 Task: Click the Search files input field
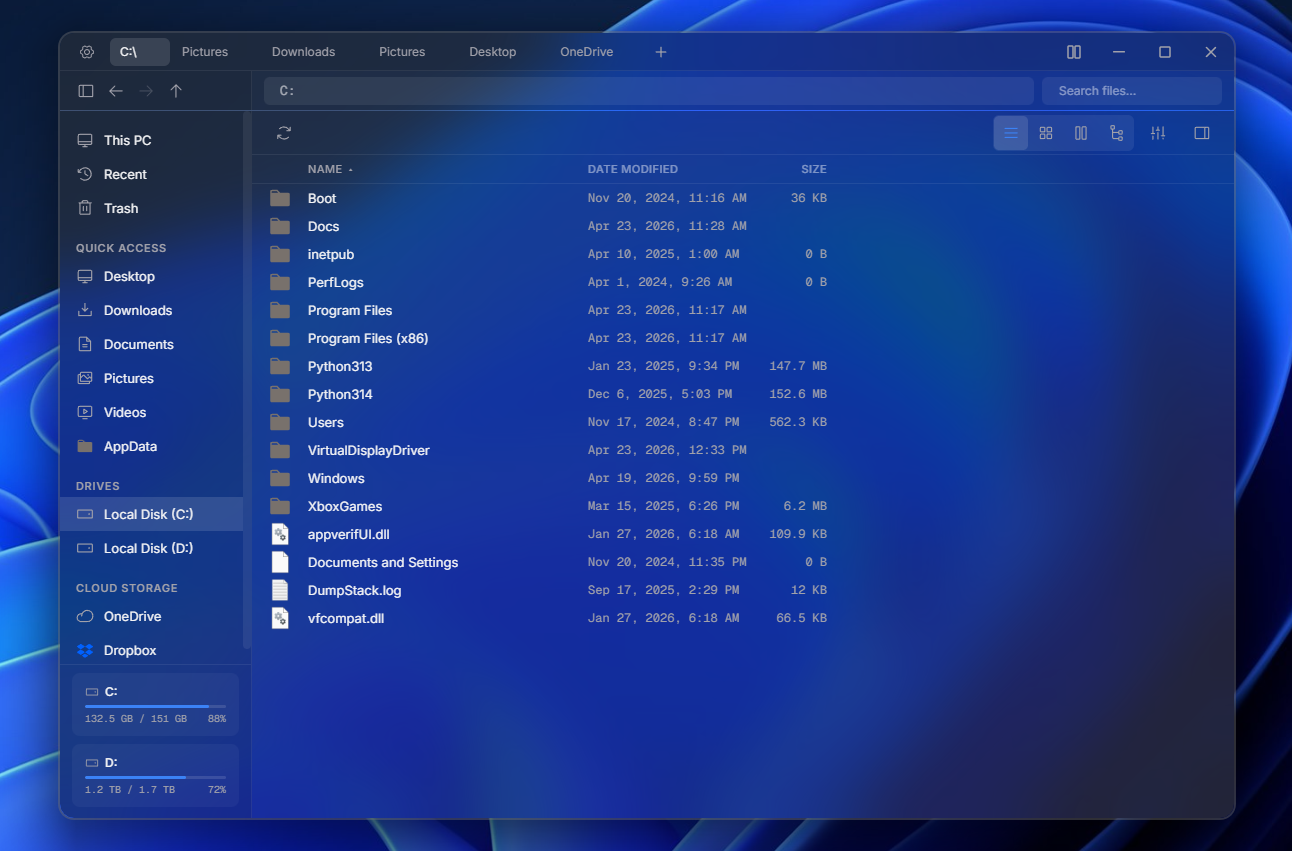click(1131, 91)
